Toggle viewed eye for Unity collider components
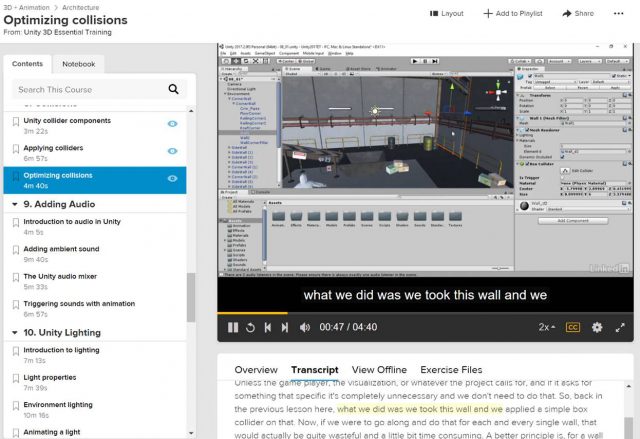 point(173,124)
